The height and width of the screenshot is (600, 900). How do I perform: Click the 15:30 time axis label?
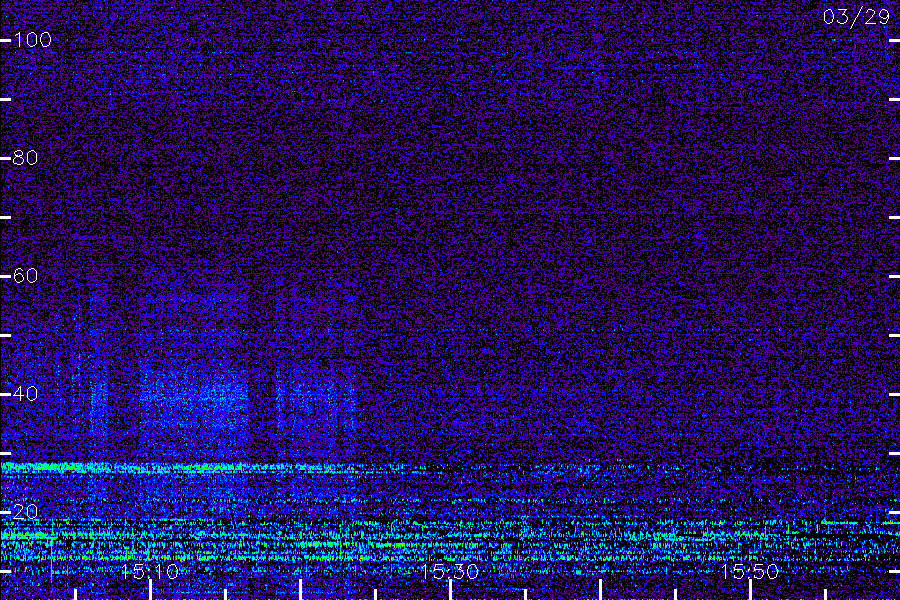[x=449, y=571]
